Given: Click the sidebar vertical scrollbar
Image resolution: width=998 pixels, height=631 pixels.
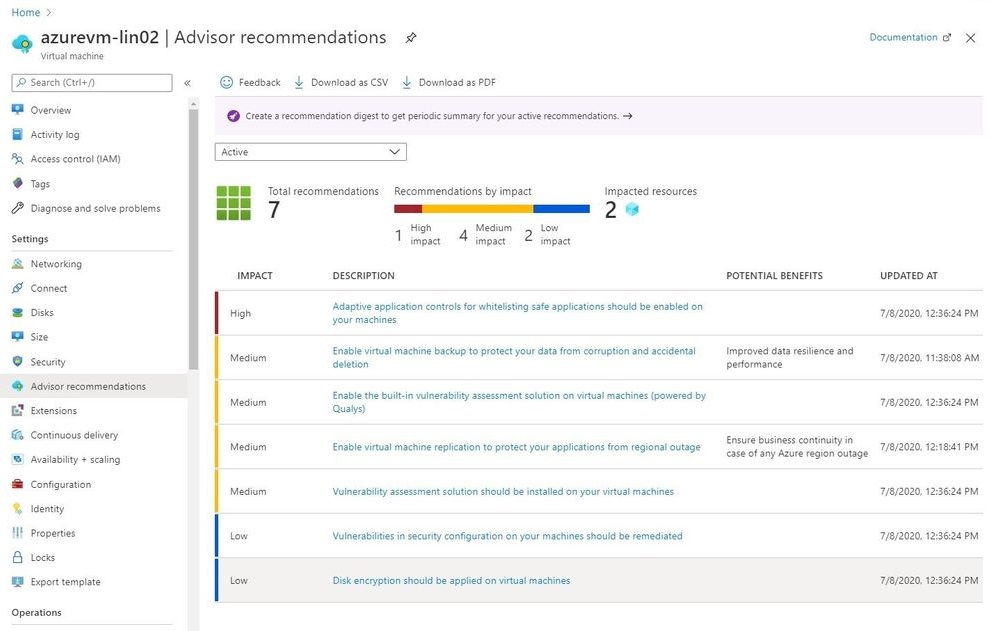Looking at the screenshot, I should coord(193,239).
